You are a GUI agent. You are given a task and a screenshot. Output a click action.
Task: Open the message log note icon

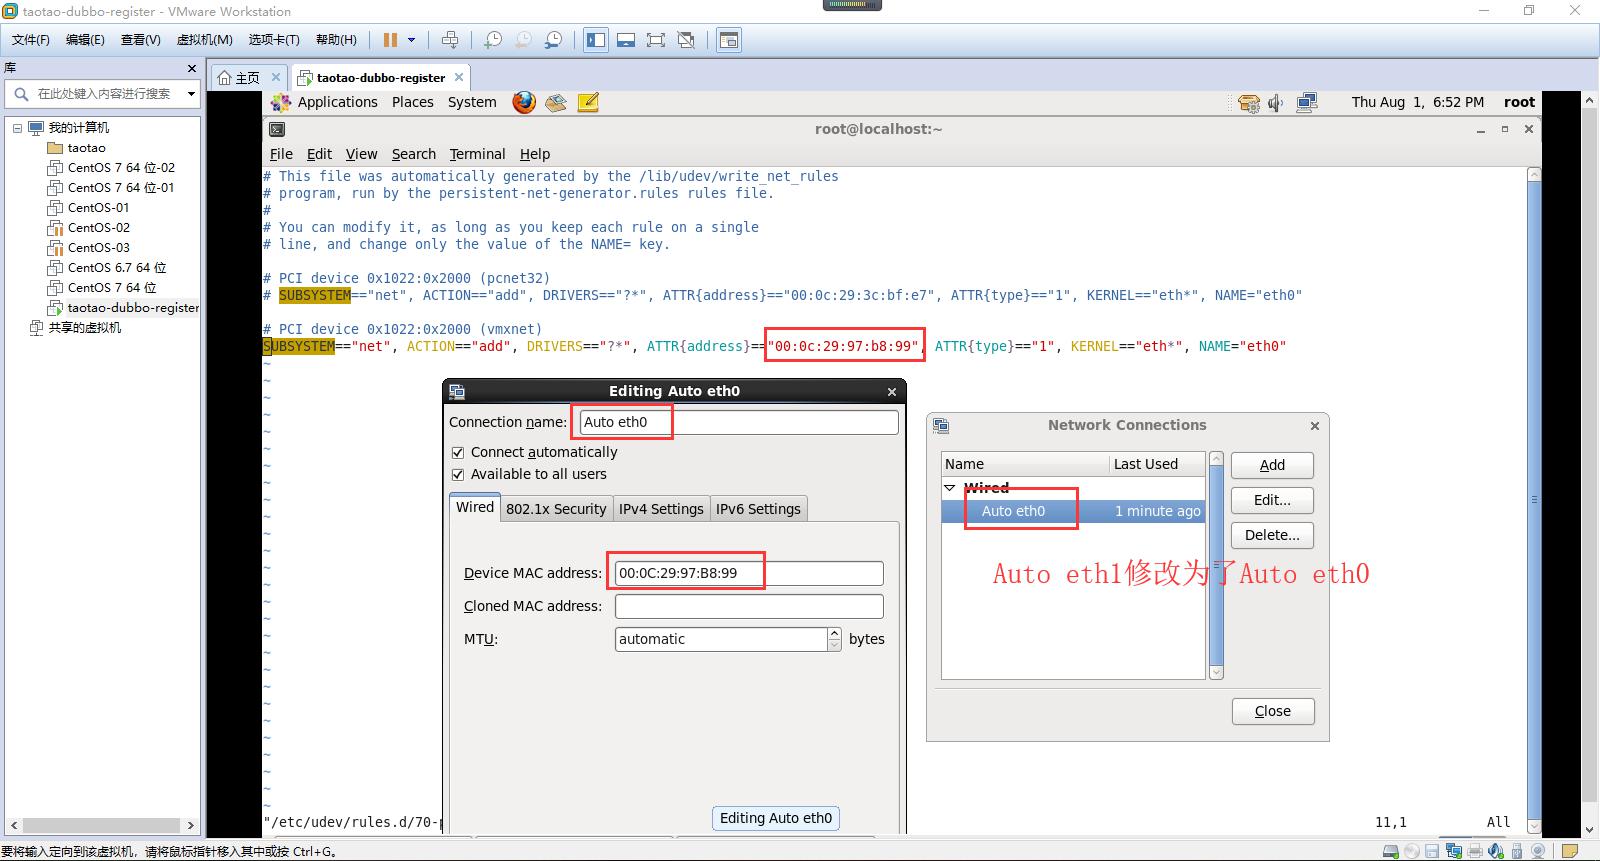(x=1570, y=852)
